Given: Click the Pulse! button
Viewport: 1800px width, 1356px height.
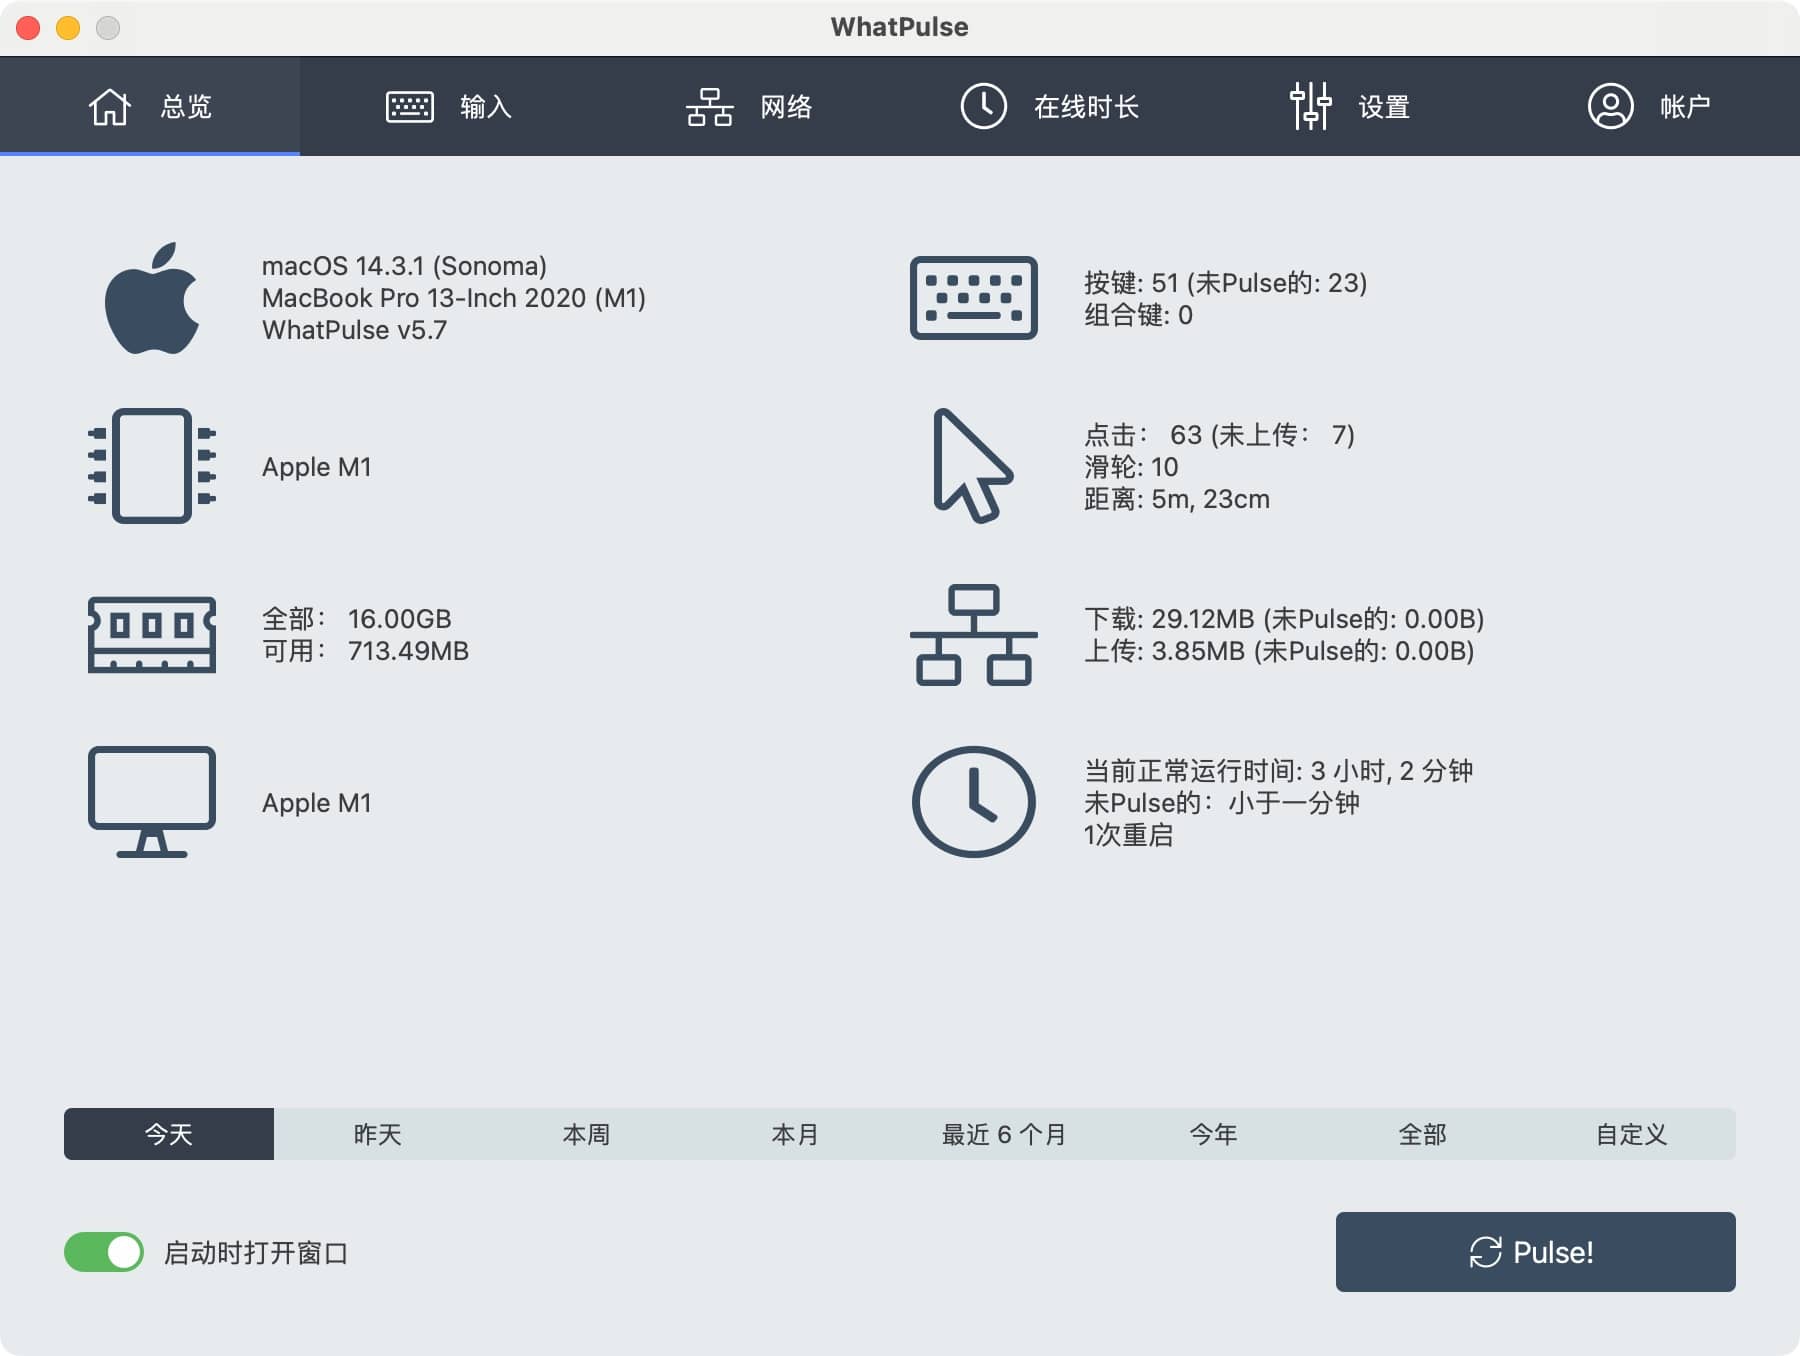Looking at the screenshot, I should (x=1536, y=1252).
